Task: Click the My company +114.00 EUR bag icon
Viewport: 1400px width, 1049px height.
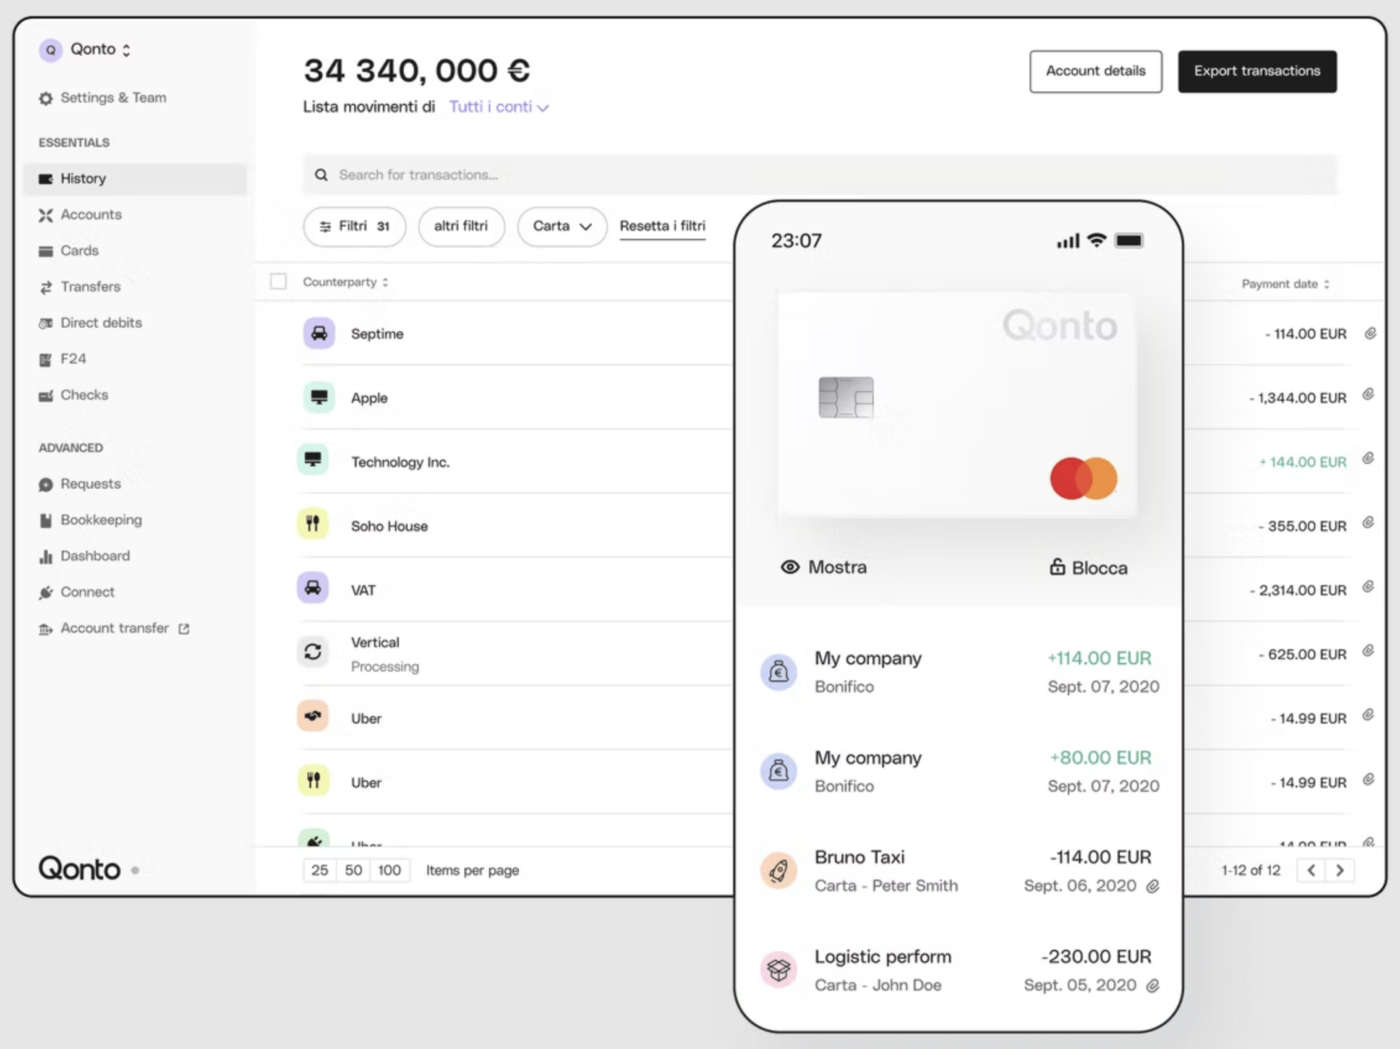Action: (779, 672)
